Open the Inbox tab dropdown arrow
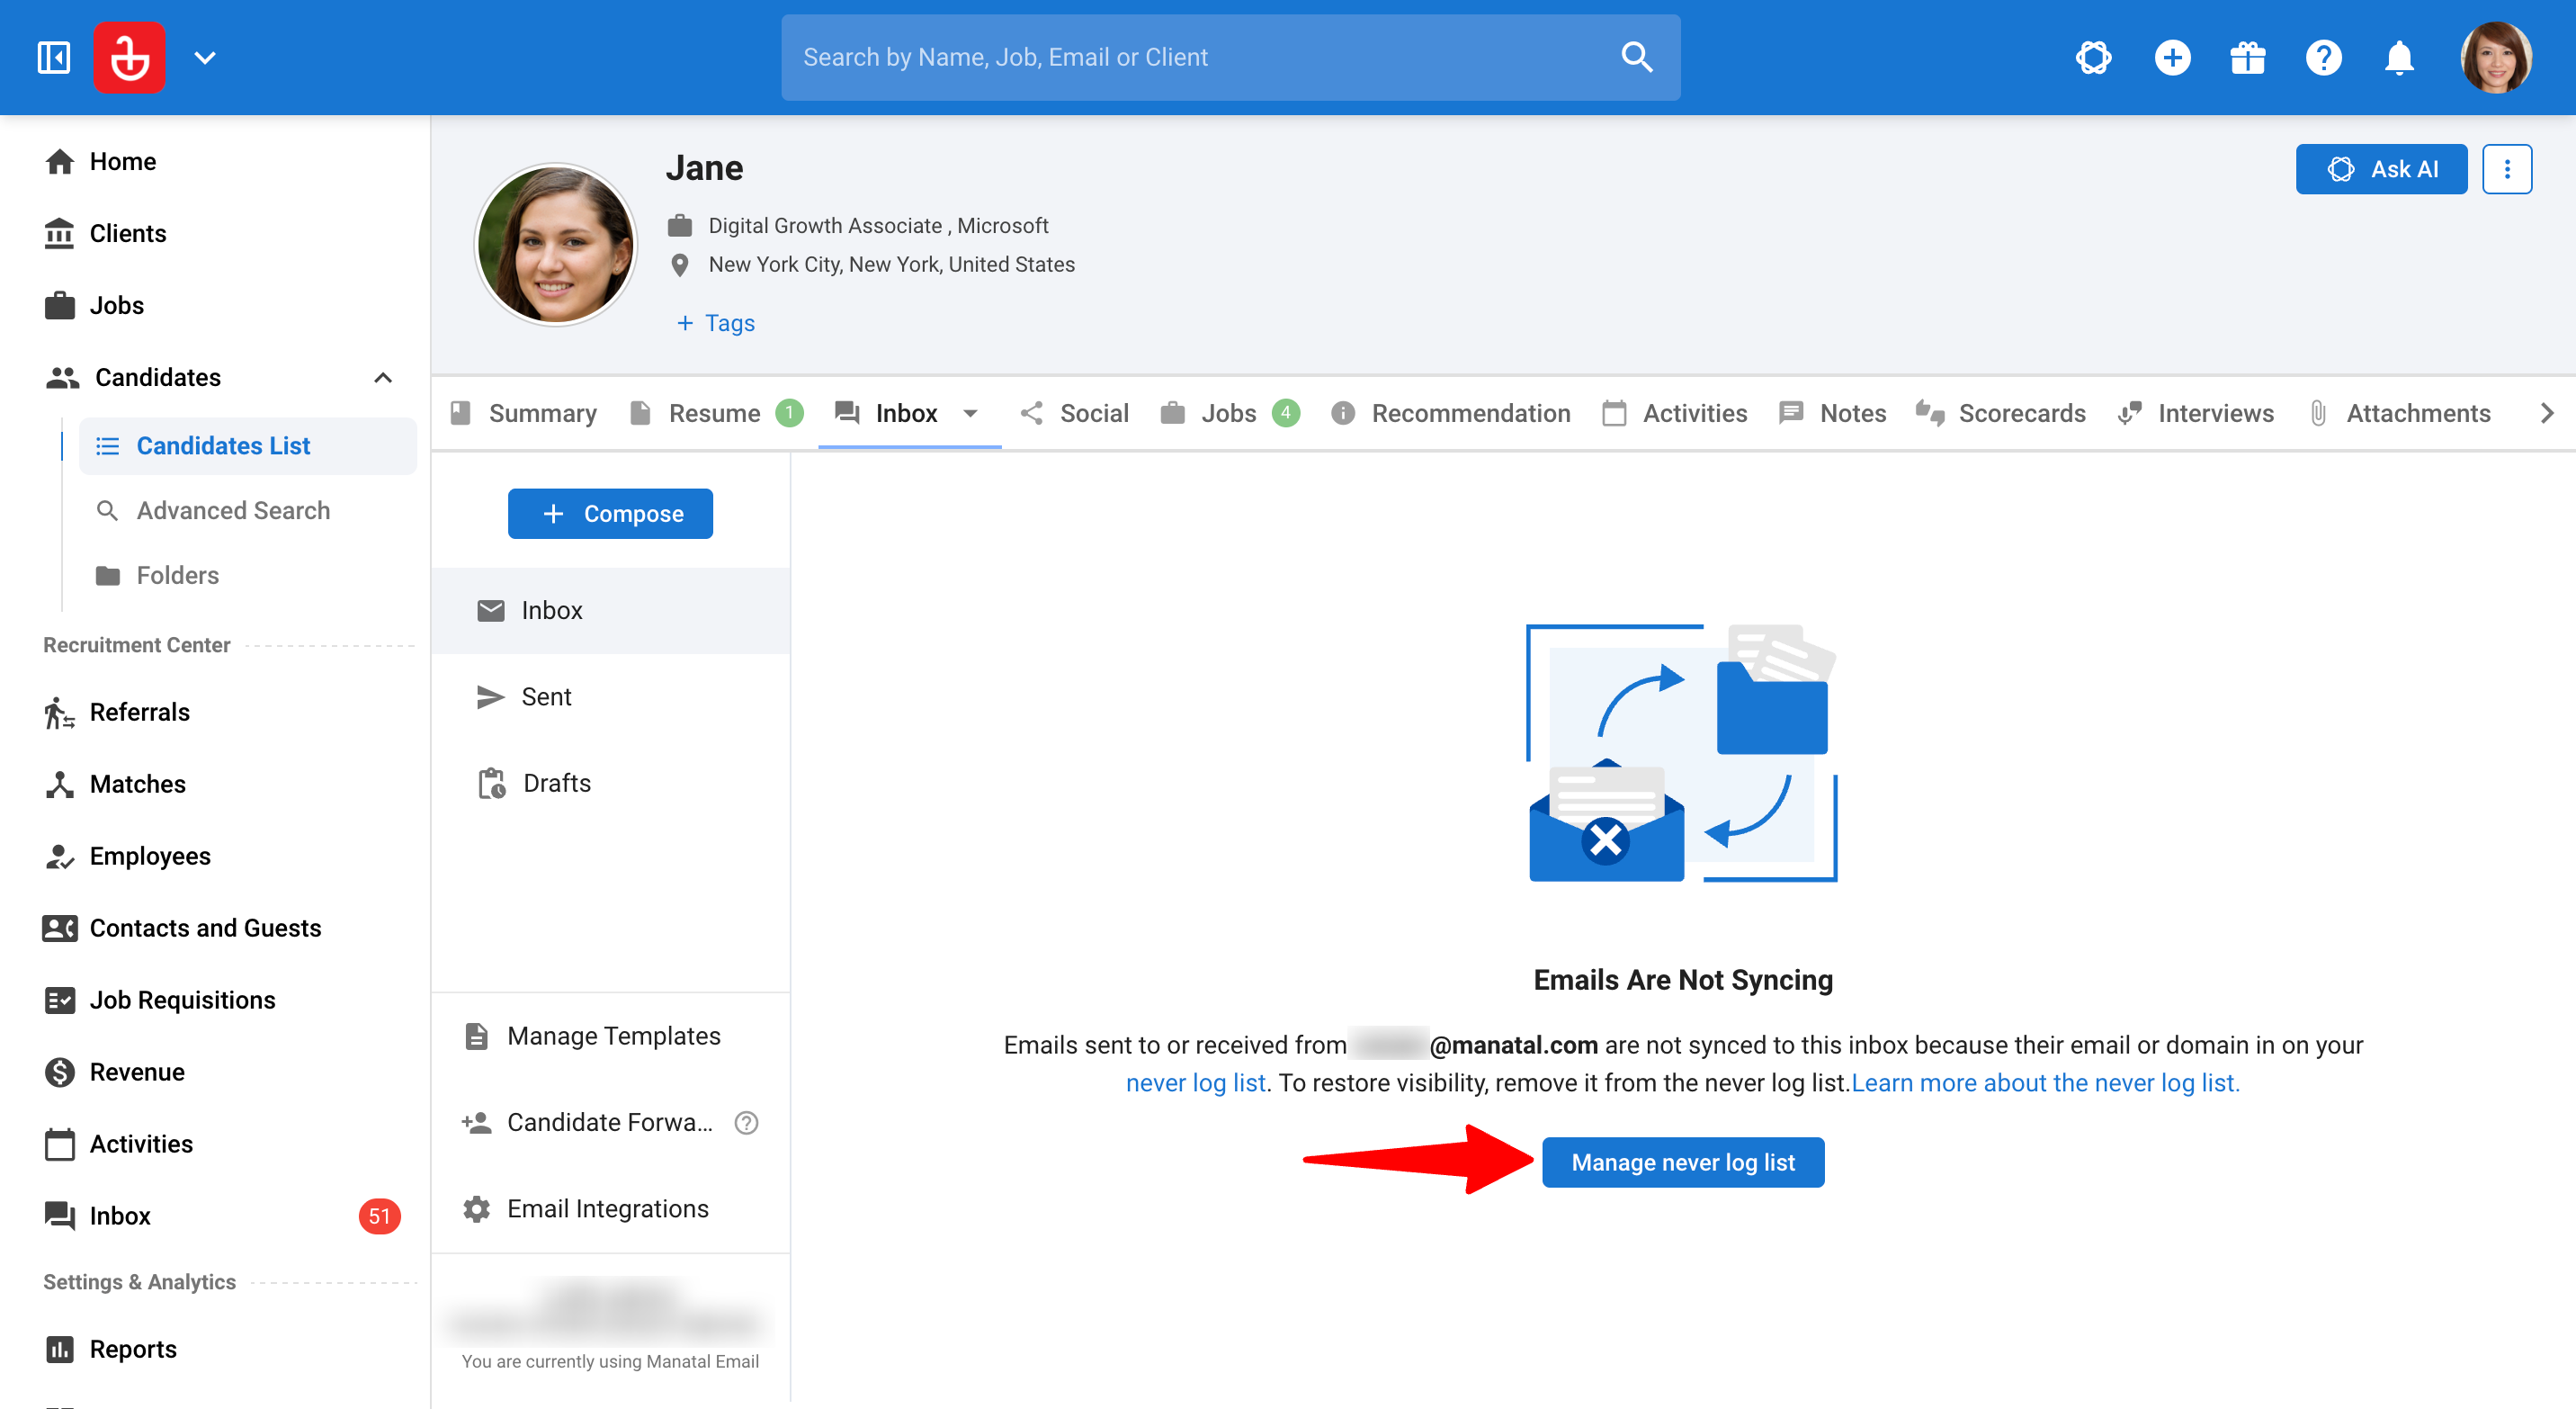Viewport: 2576px width, 1409px height. pyautogui.click(x=970, y=413)
